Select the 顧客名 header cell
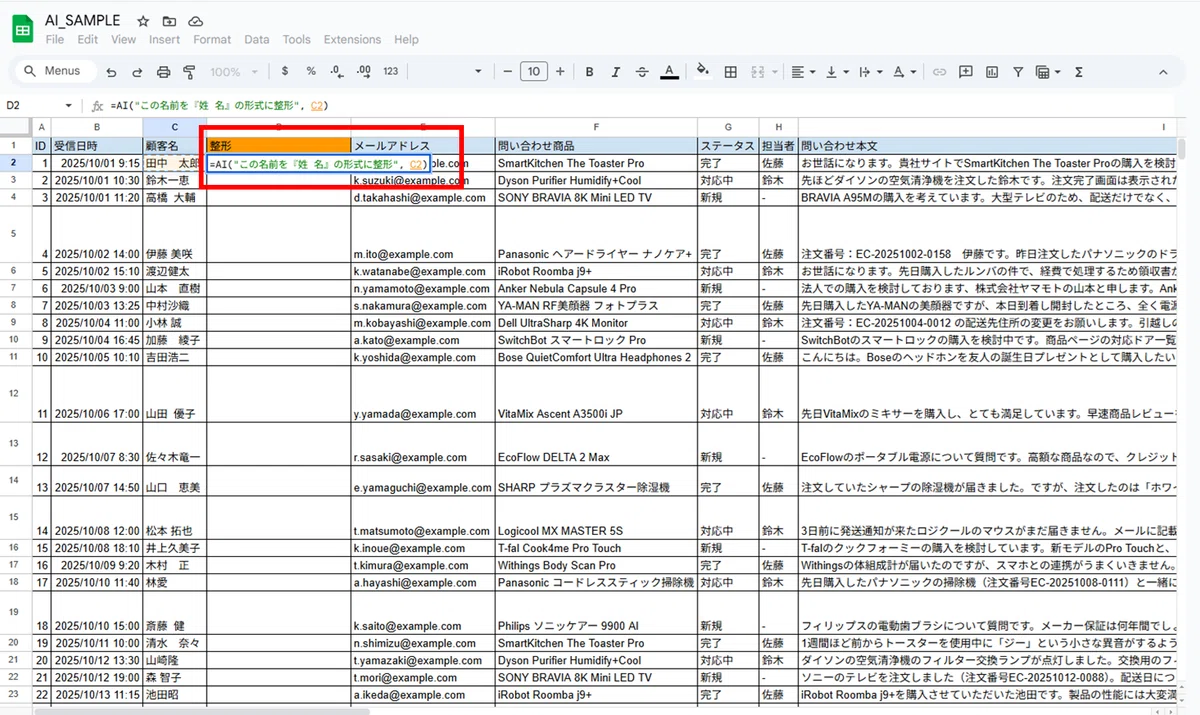This screenshot has width=1200, height=715. tap(174, 145)
